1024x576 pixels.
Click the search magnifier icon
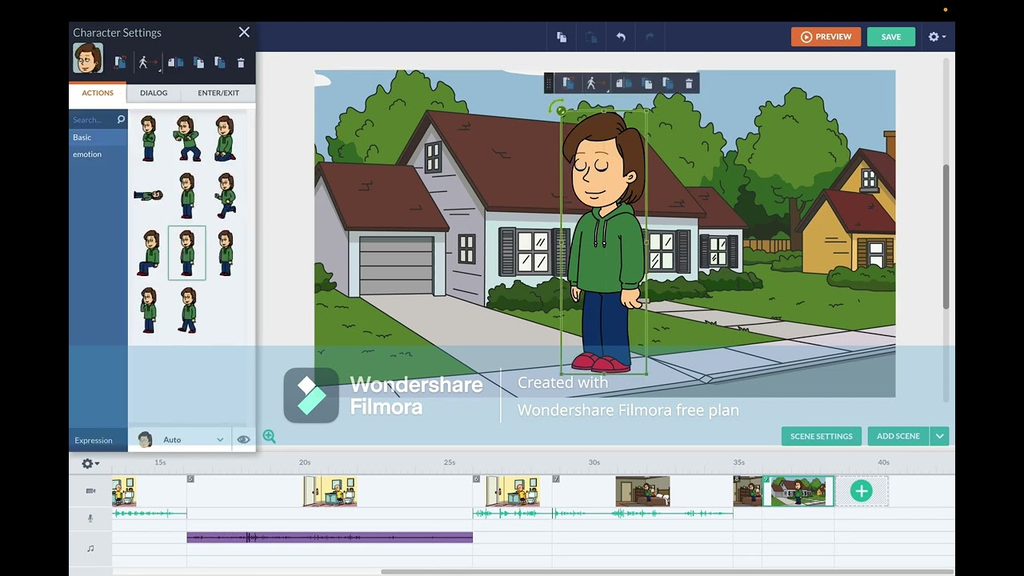(121, 120)
